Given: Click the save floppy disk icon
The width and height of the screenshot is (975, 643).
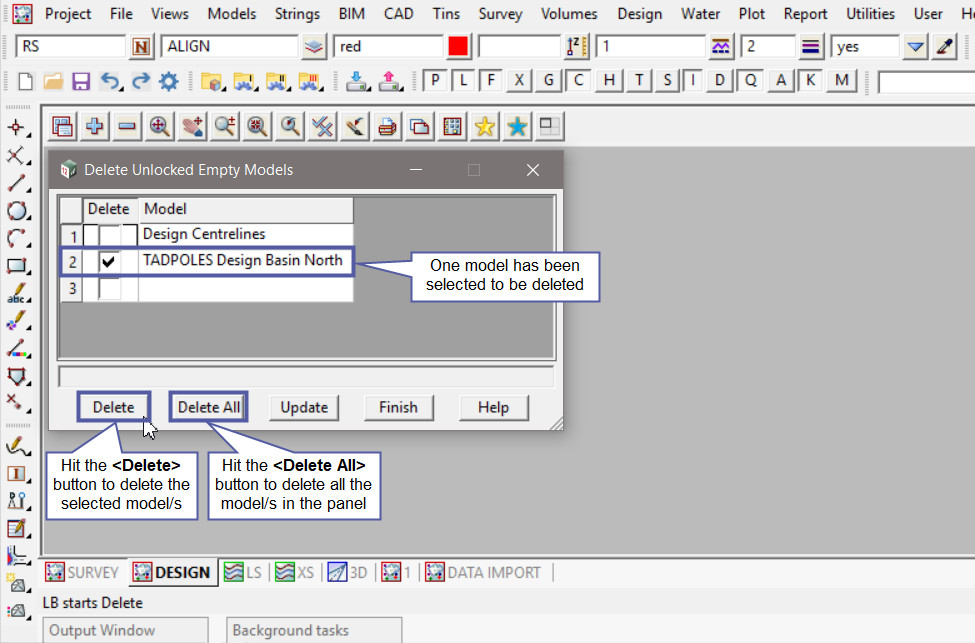Looking at the screenshot, I should (81, 81).
